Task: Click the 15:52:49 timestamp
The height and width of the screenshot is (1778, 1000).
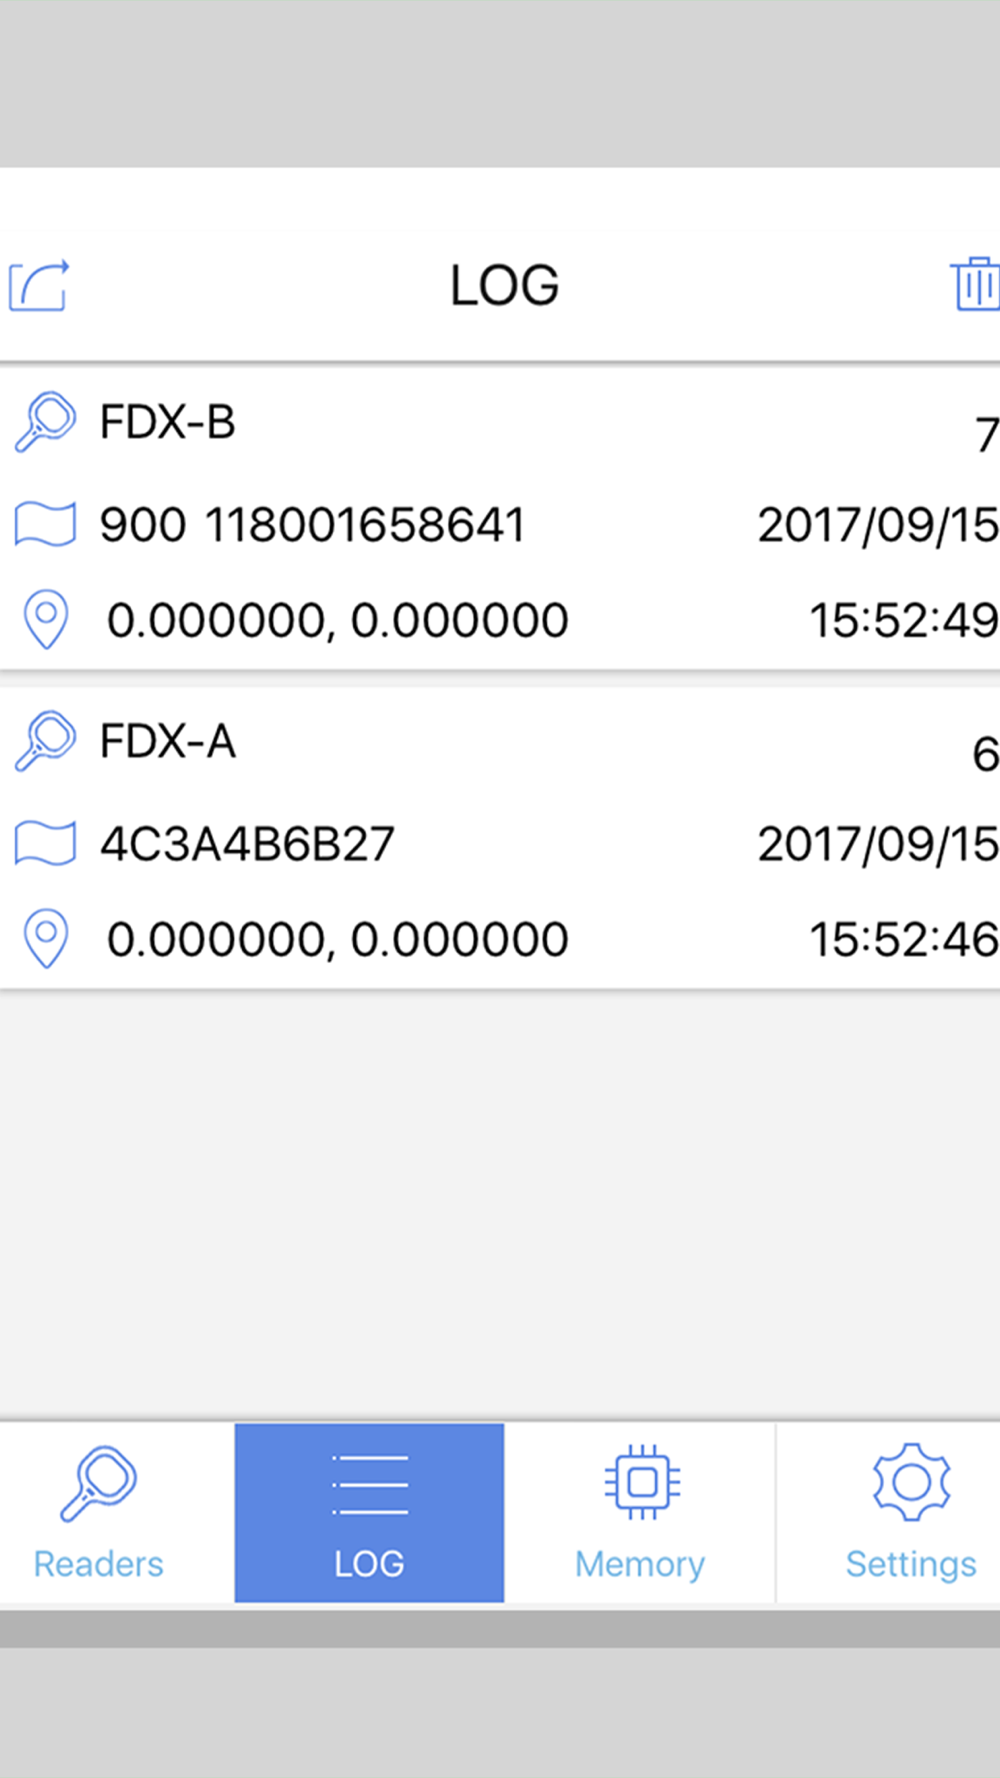Action: (x=902, y=620)
